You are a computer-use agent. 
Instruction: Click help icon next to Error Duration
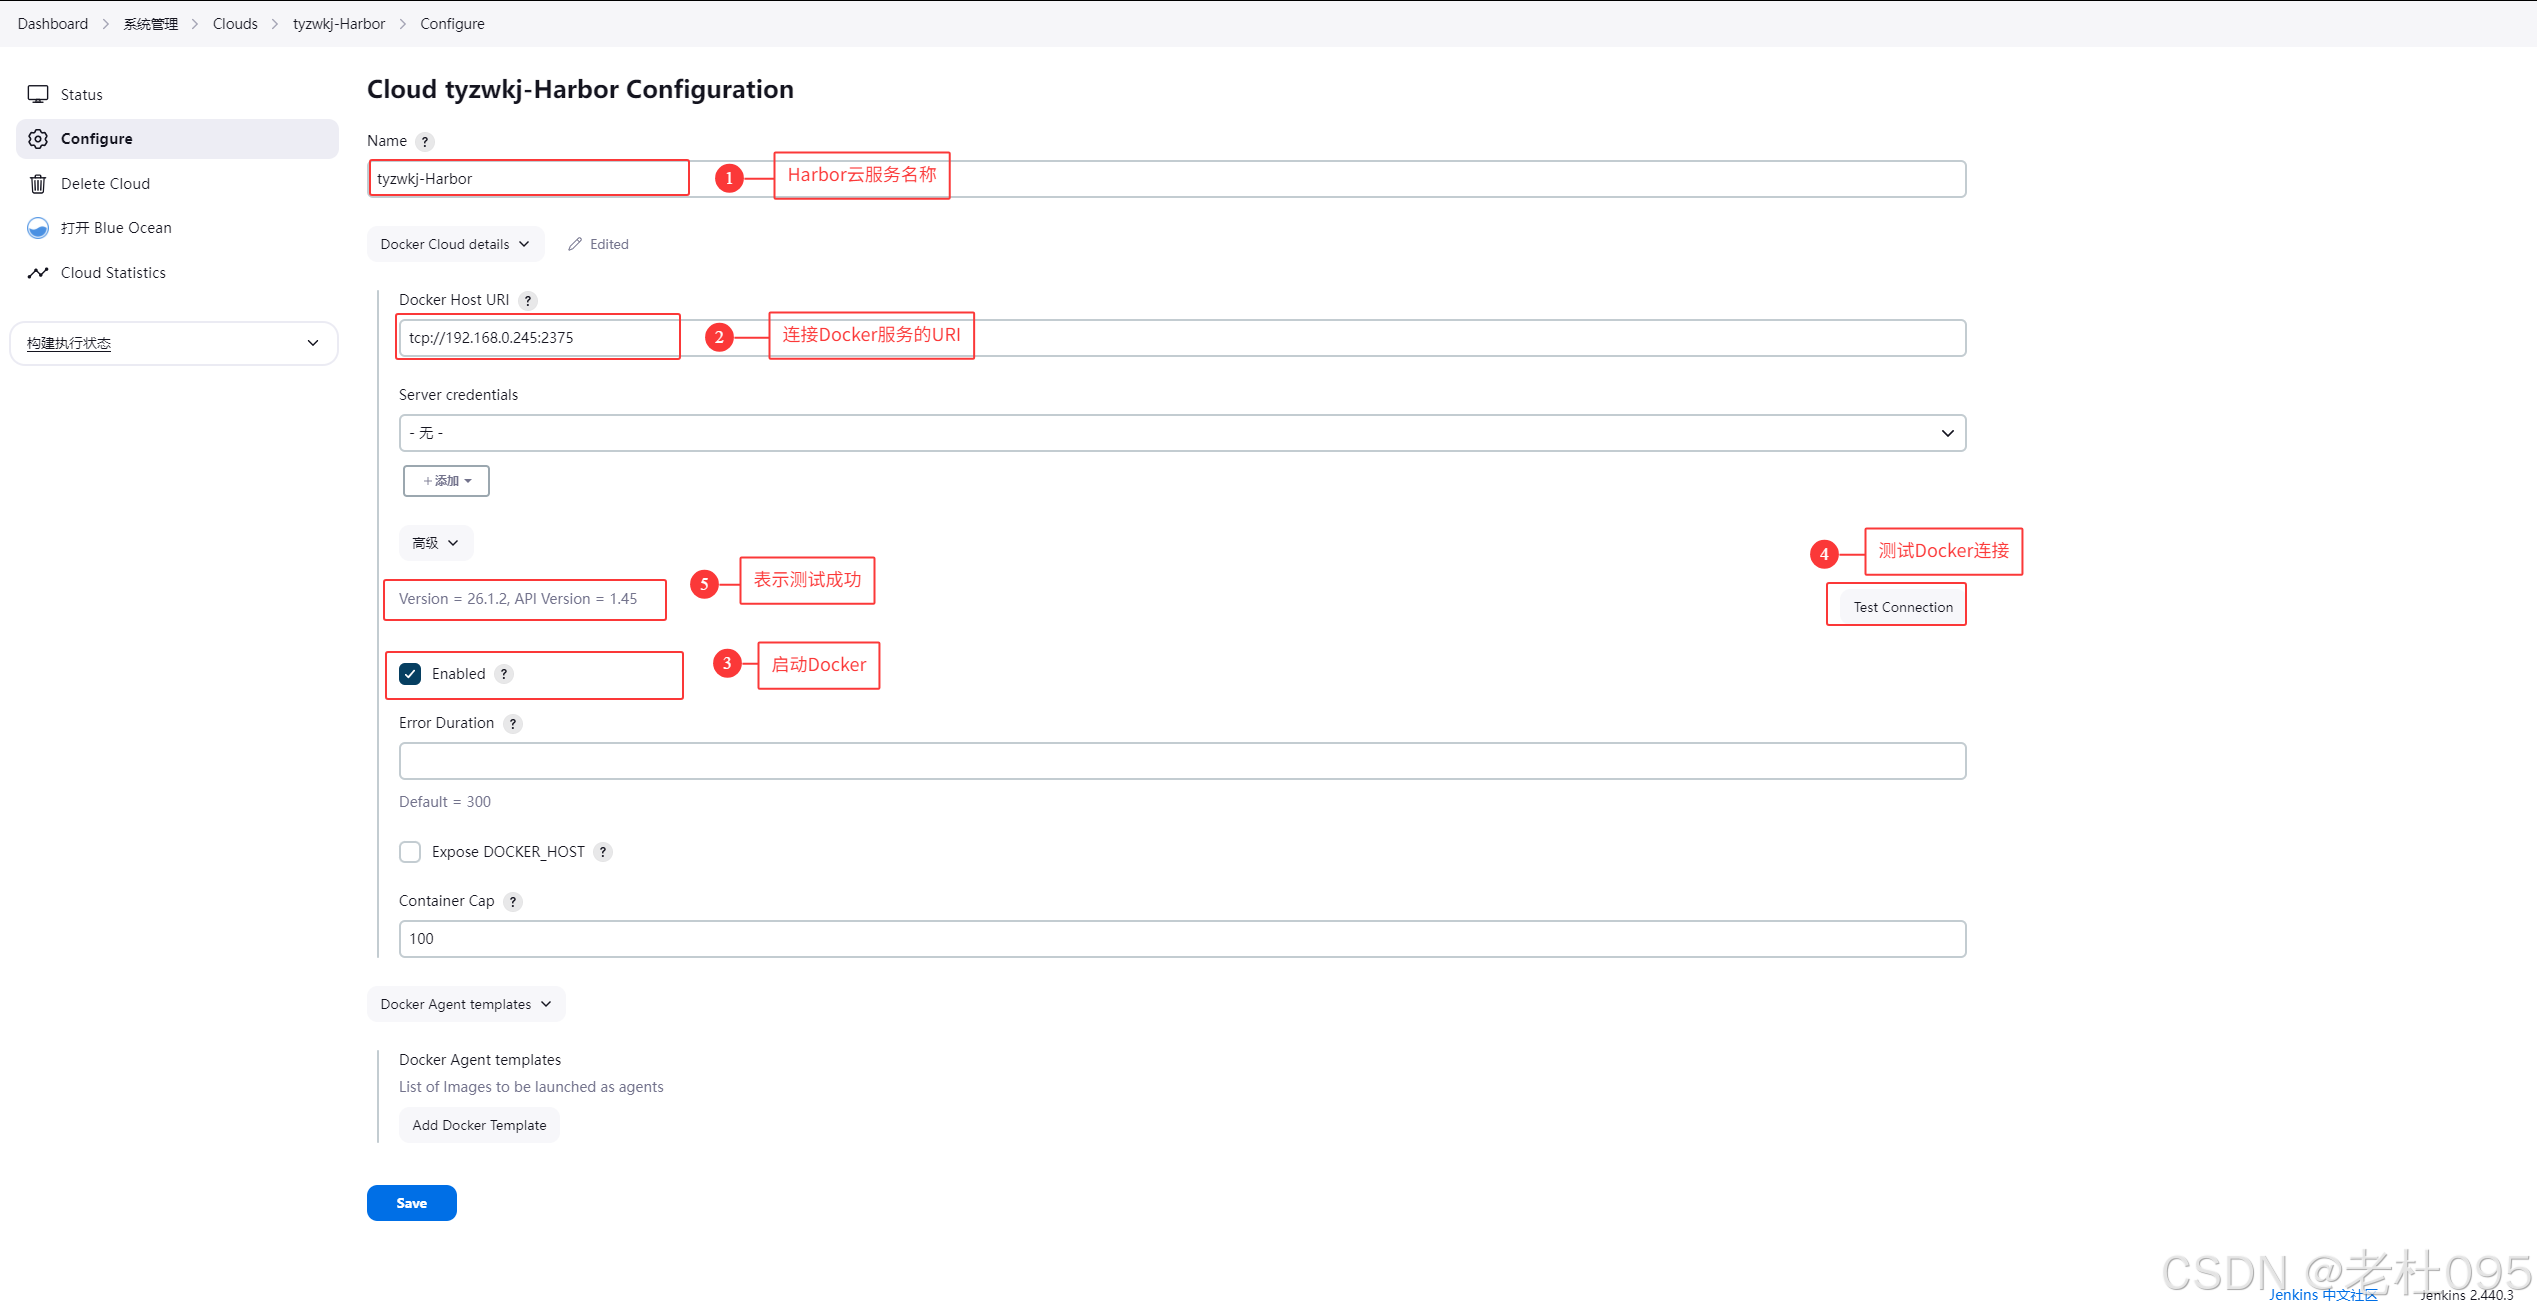click(x=513, y=724)
